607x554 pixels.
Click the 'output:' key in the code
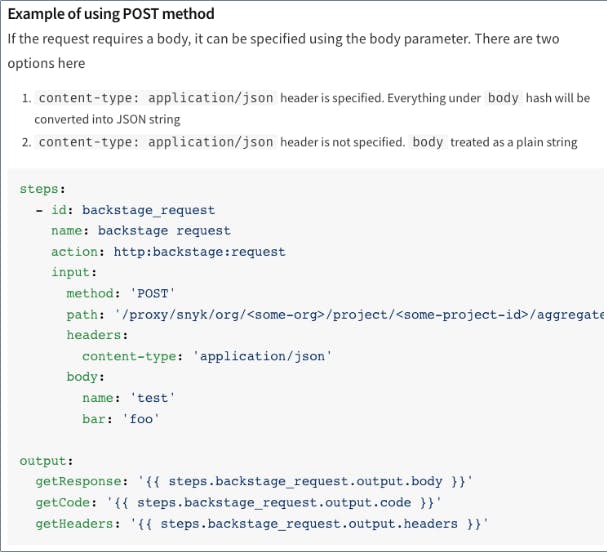[x=46, y=461]
